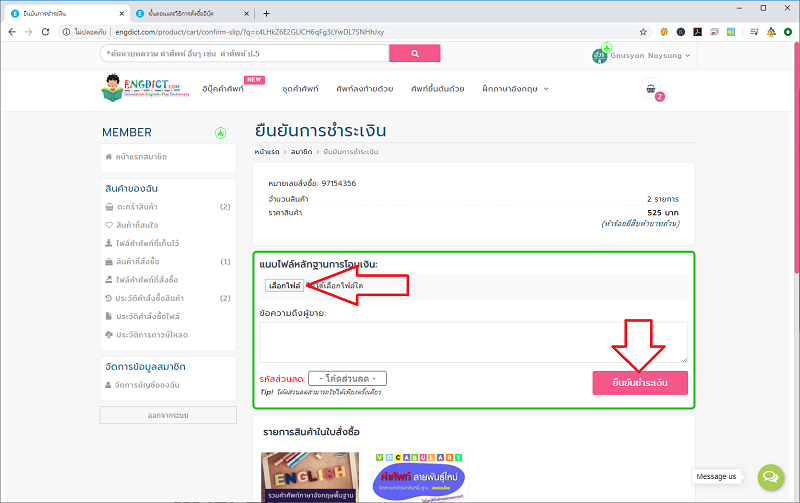Click green badge icon beside MEMBER heading

pyautogui.click(x=220, y=133)
